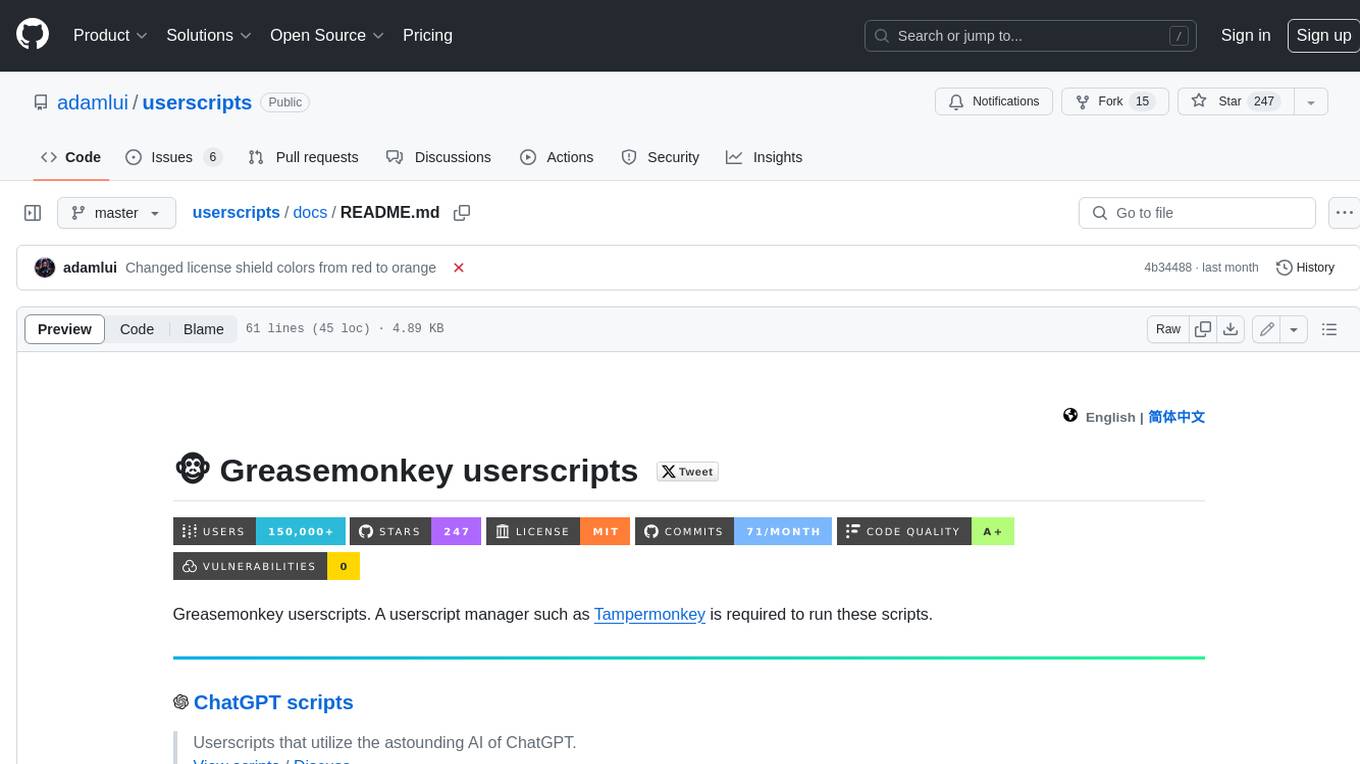Open the adamlui owner profile link
The height and width of the screenshot is (764, 1360).
pyautogui.click(x=93, y=102)
